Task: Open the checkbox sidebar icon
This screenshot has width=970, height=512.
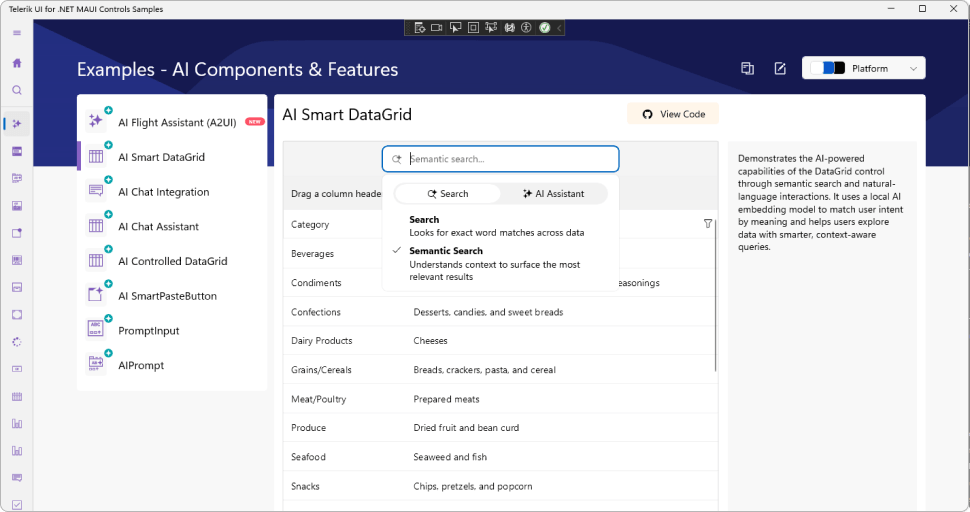Action: (17, 505)
